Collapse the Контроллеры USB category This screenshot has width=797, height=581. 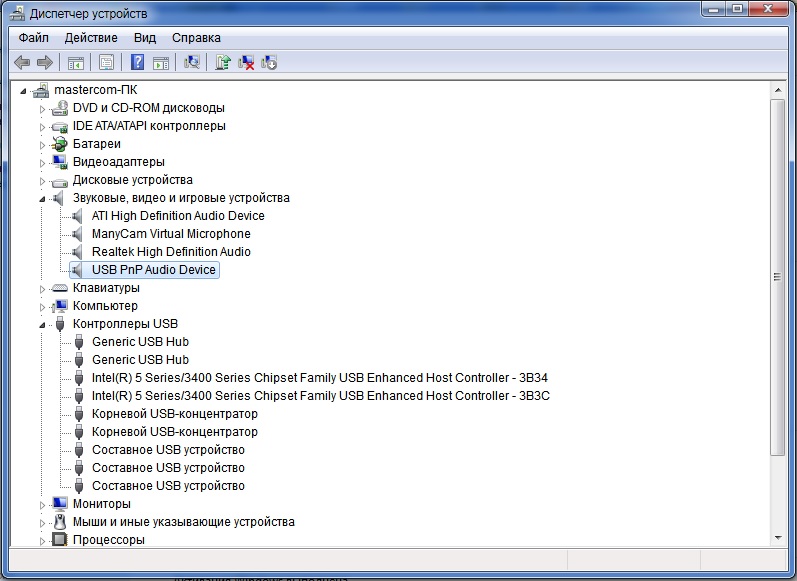coord(43,324)
